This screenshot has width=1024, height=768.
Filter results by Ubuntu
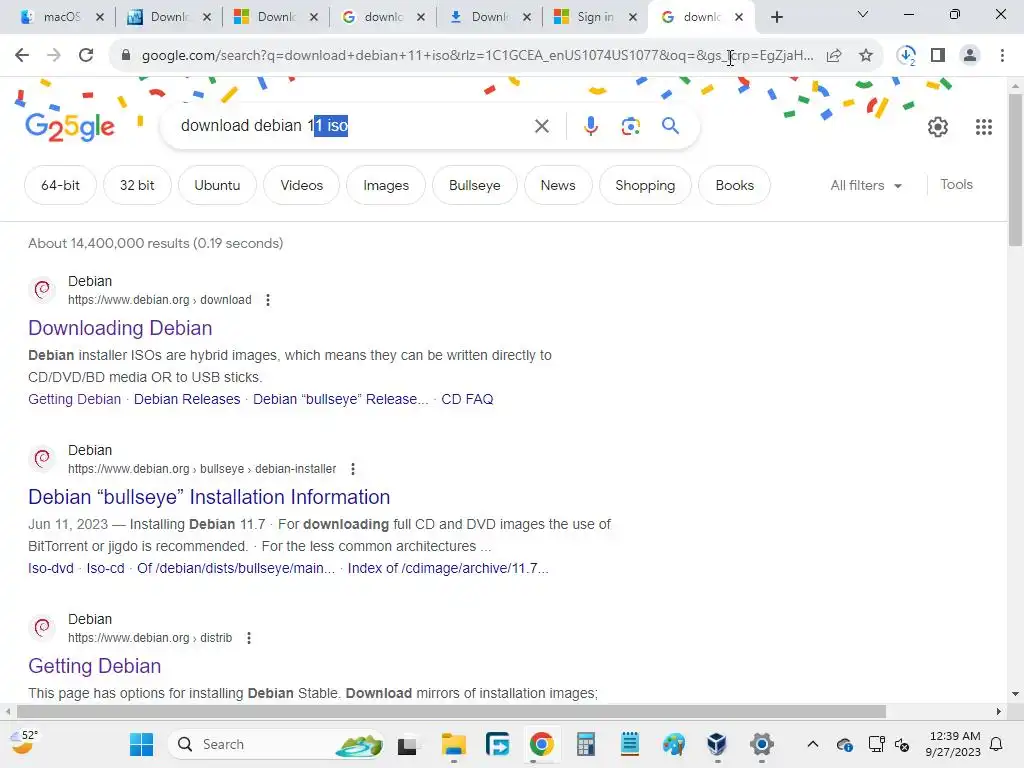217,185
